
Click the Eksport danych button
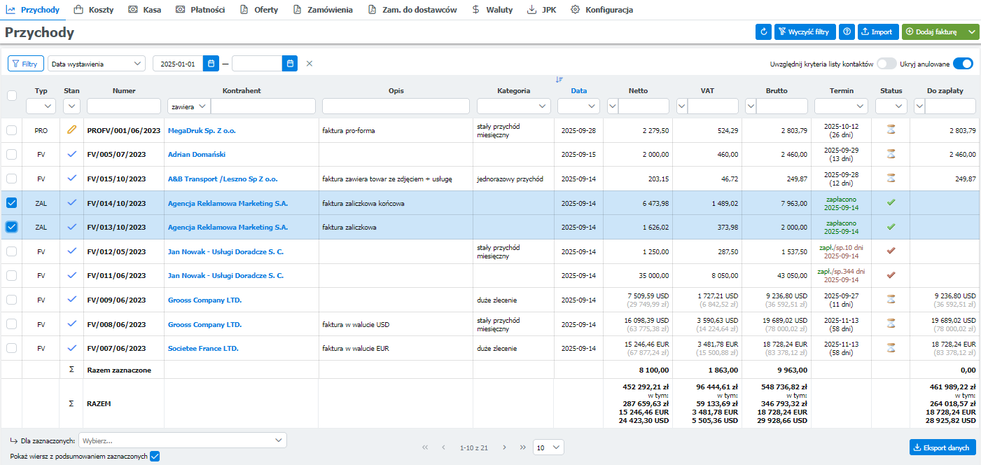click(942, 448)
